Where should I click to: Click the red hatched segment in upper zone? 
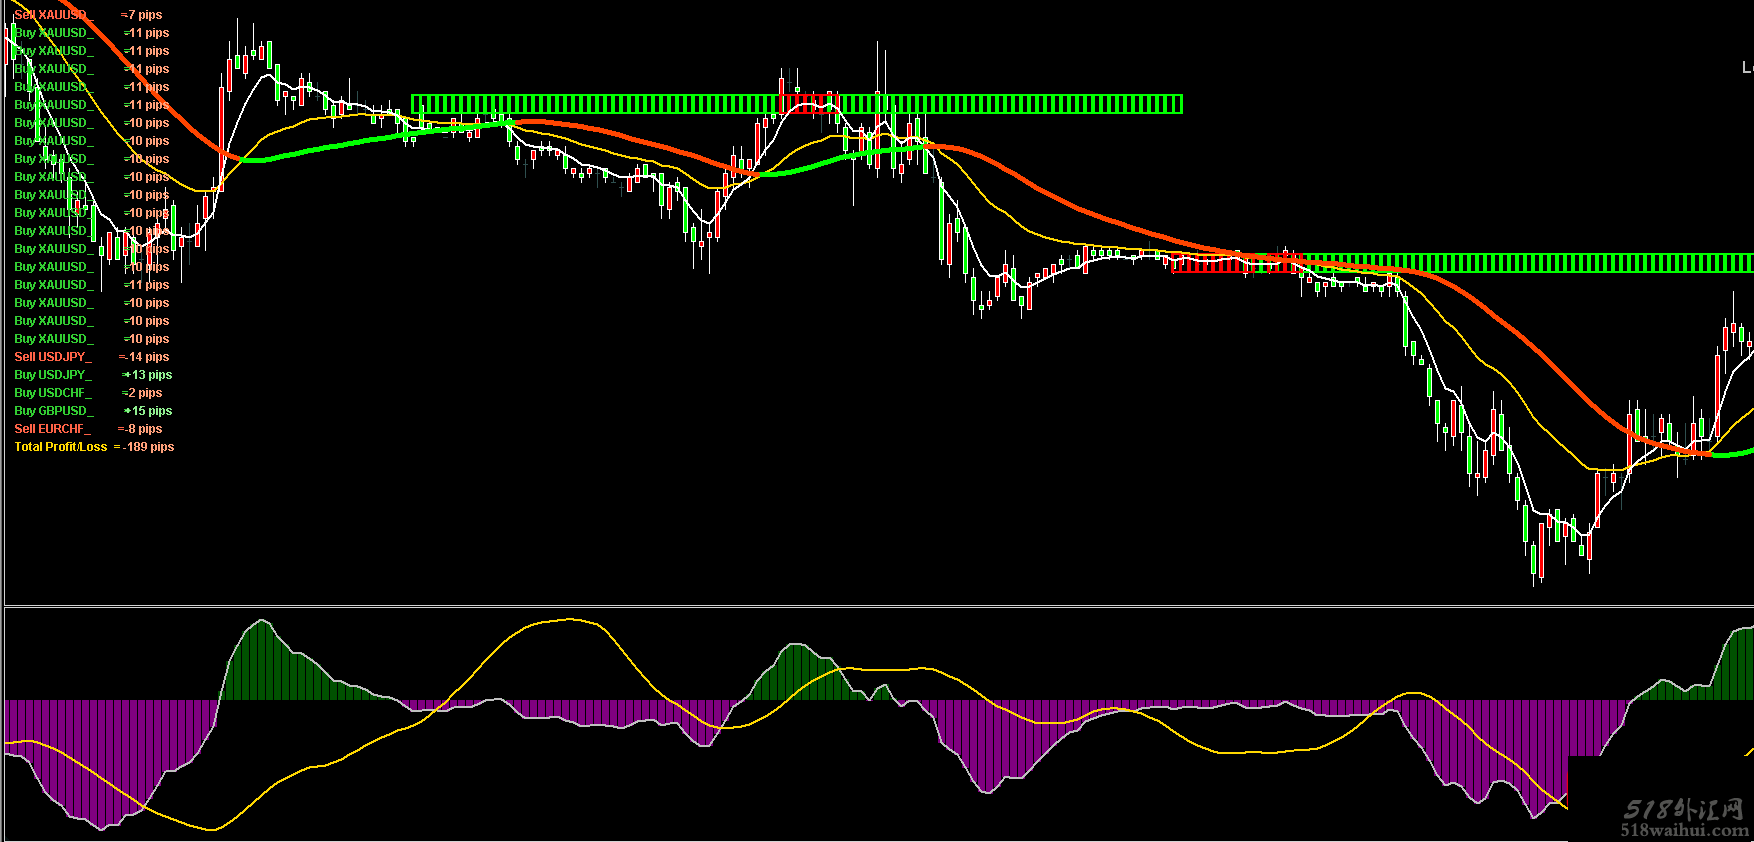807,104
